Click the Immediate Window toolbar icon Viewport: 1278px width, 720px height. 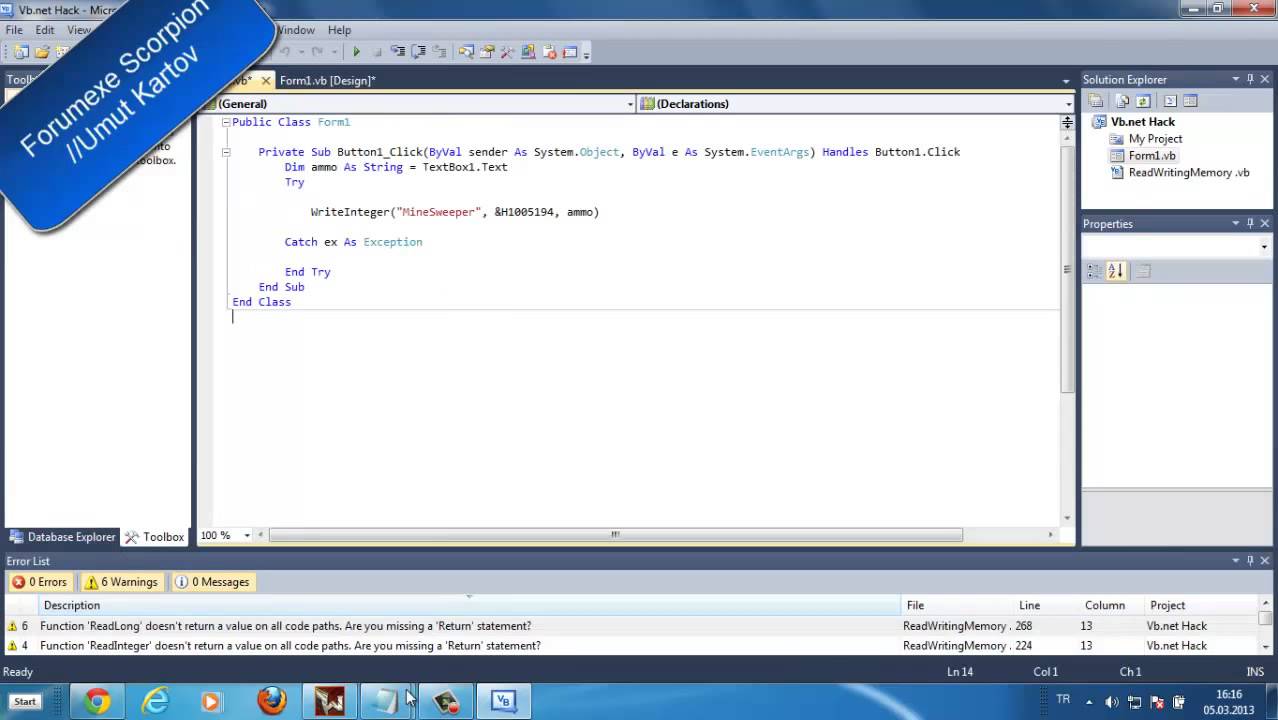[570, 52]
